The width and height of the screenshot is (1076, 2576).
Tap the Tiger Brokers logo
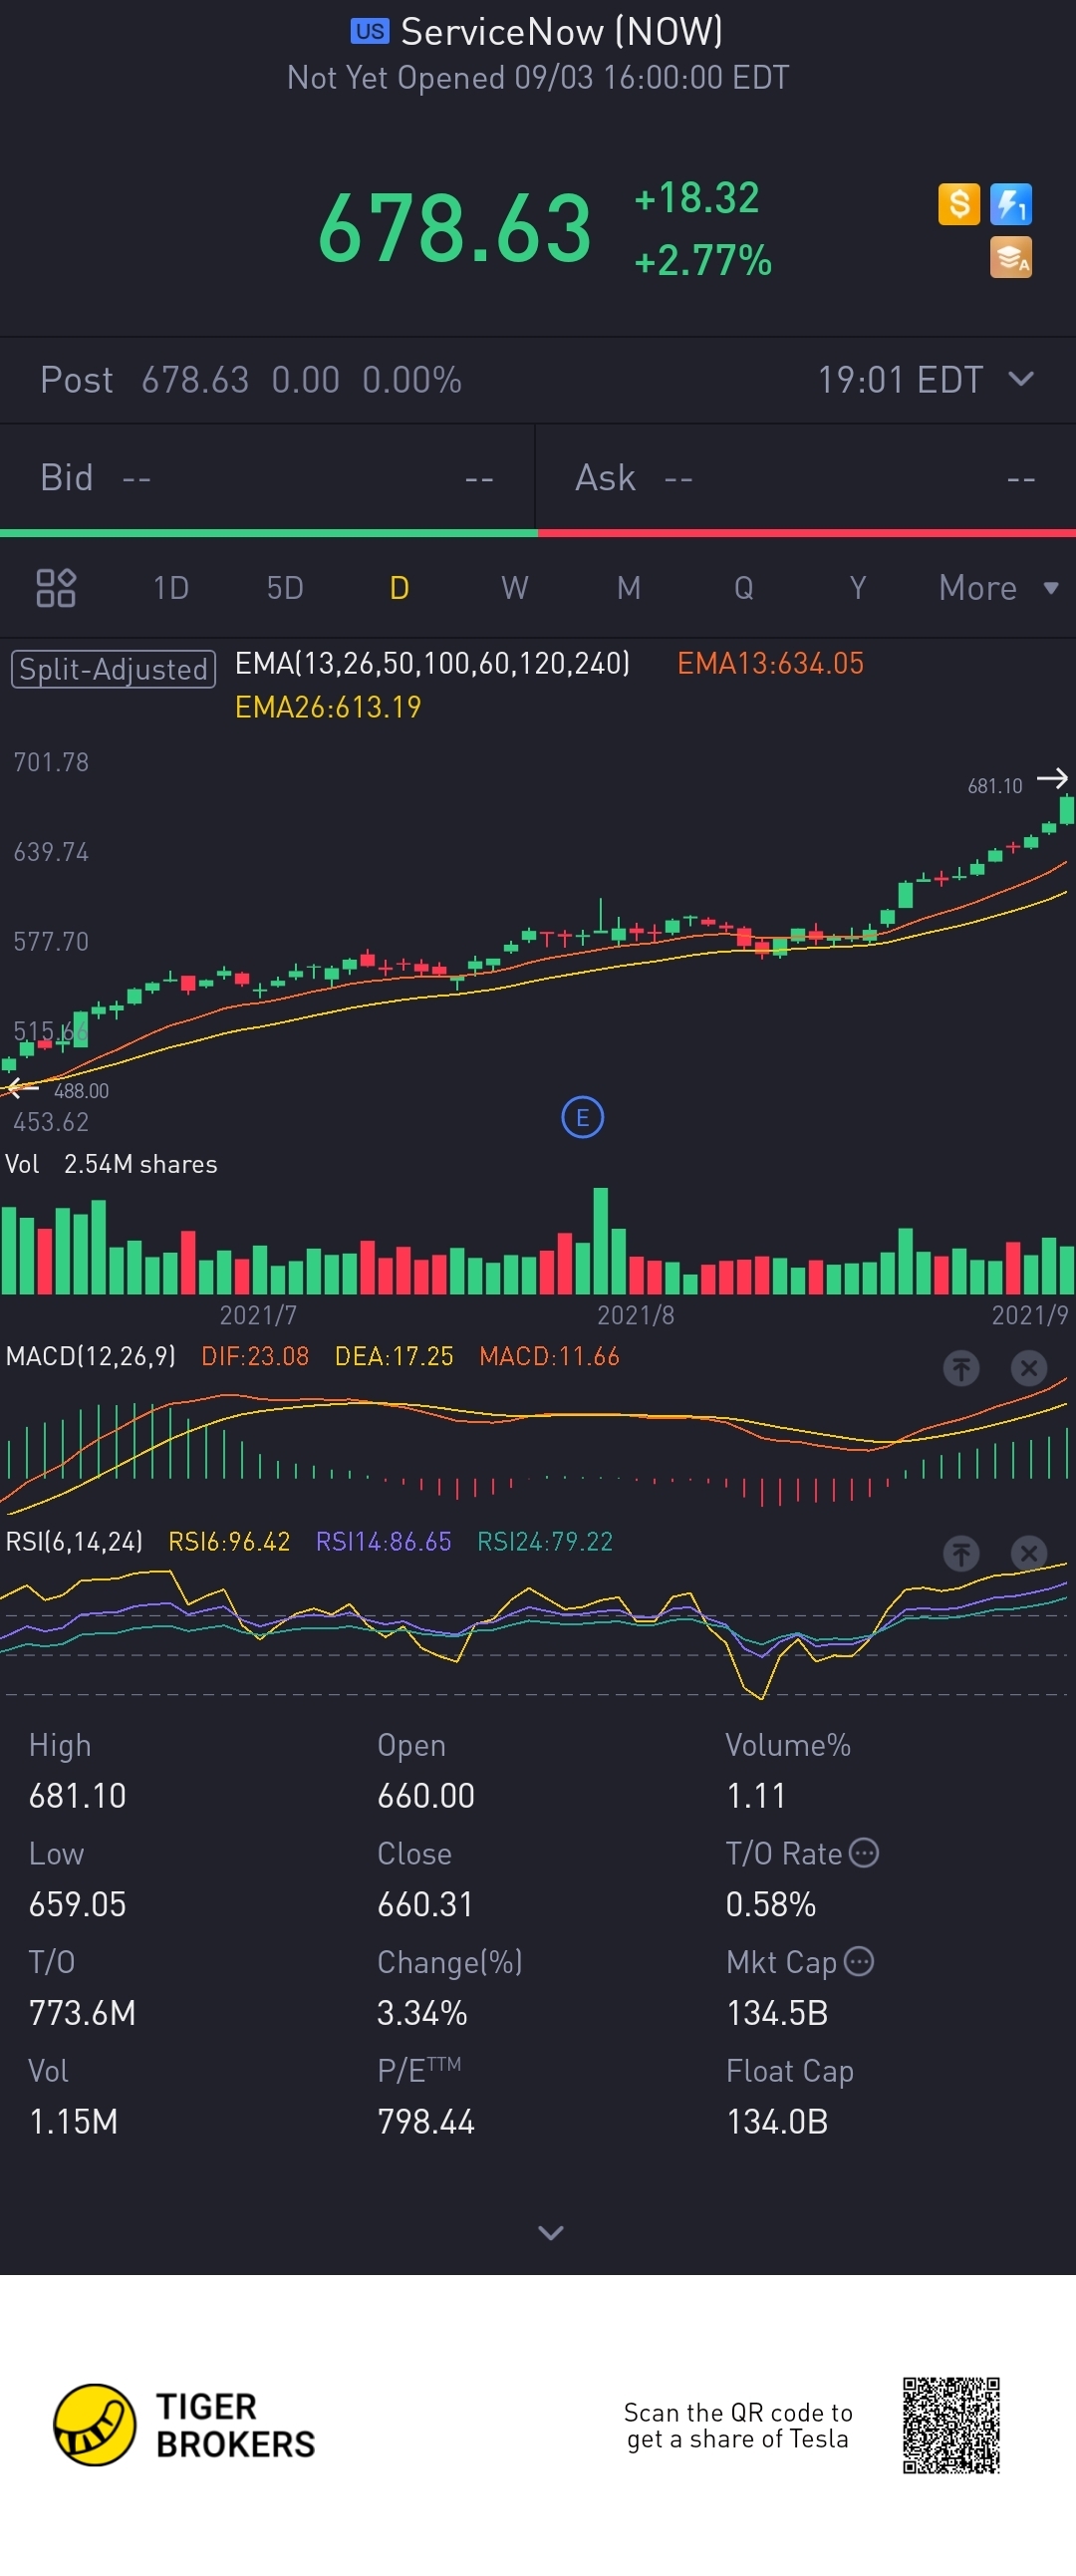pos(185,2425)
